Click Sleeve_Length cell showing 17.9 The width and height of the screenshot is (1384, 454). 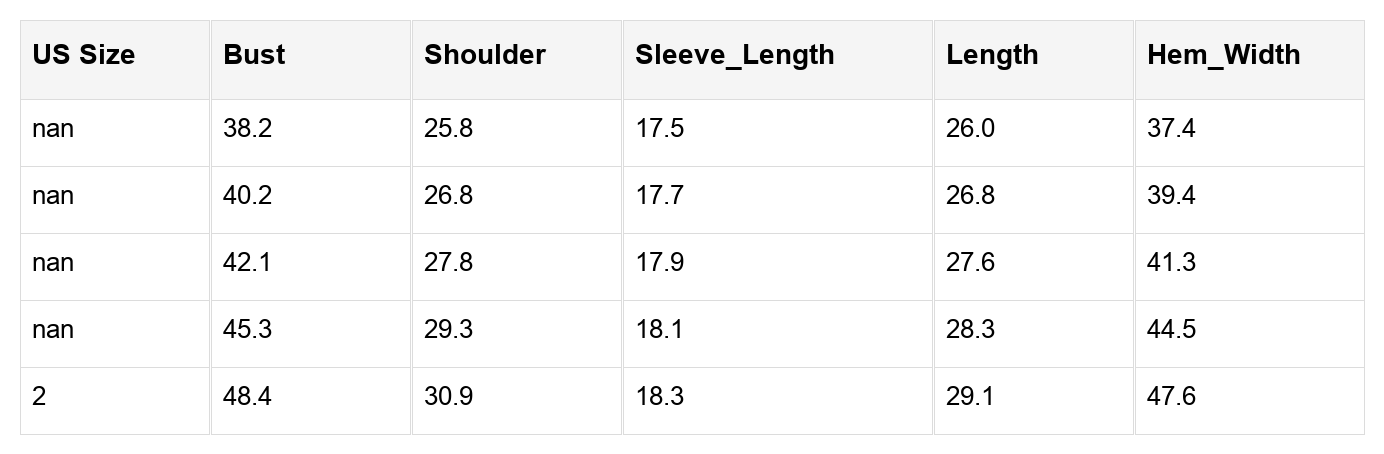[659, 263]
